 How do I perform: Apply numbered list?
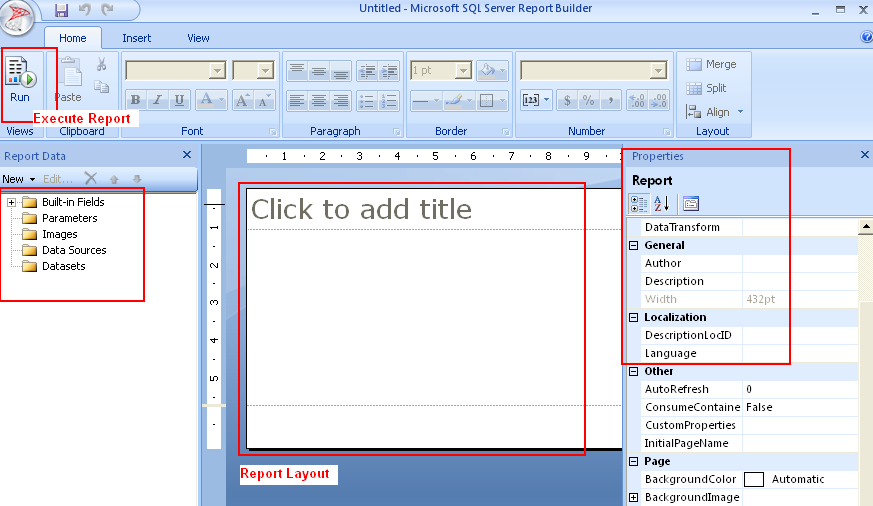pos(389,100)
